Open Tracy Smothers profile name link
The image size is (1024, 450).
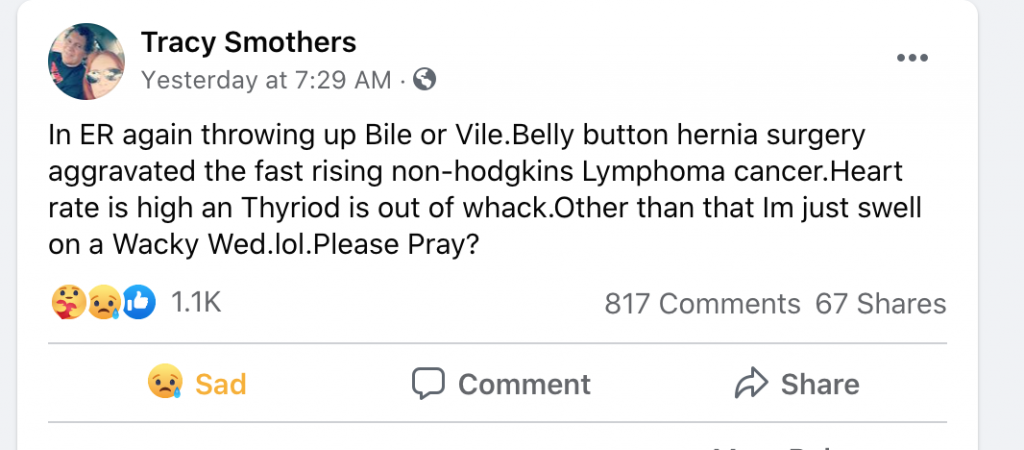click(x=248, y=42)
